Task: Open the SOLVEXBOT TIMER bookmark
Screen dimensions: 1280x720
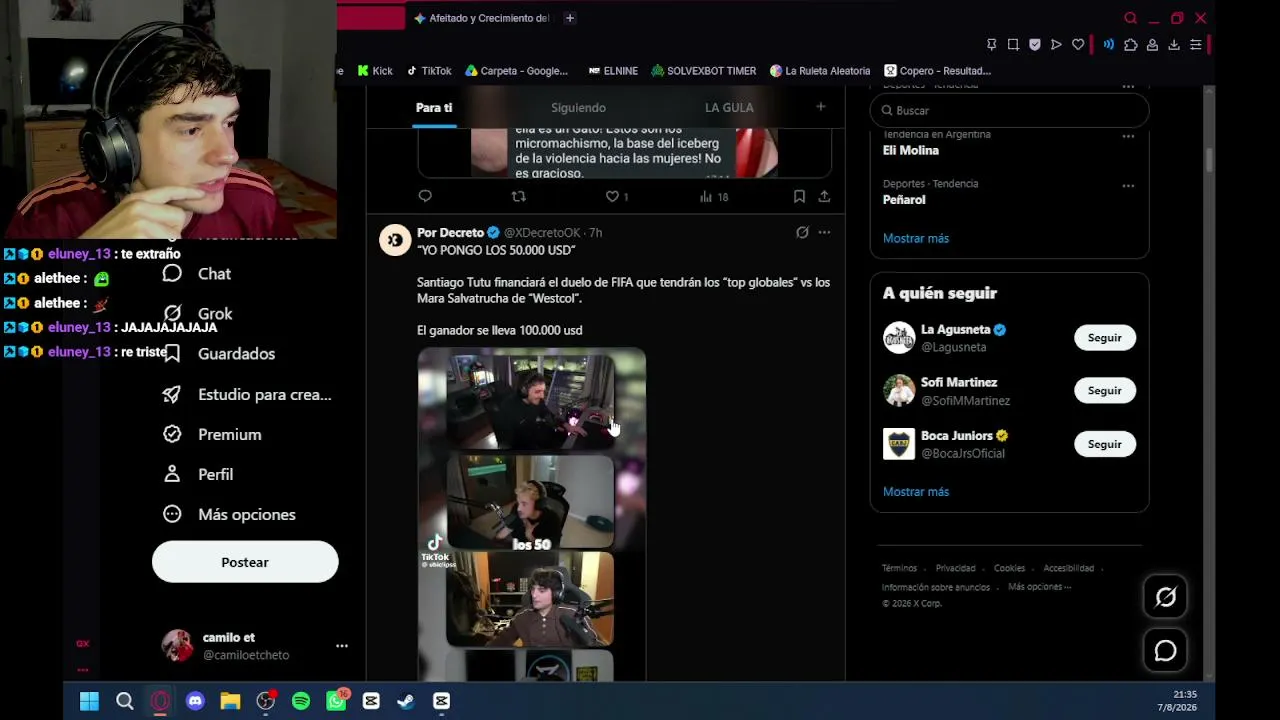Action: tap(703, 71)
